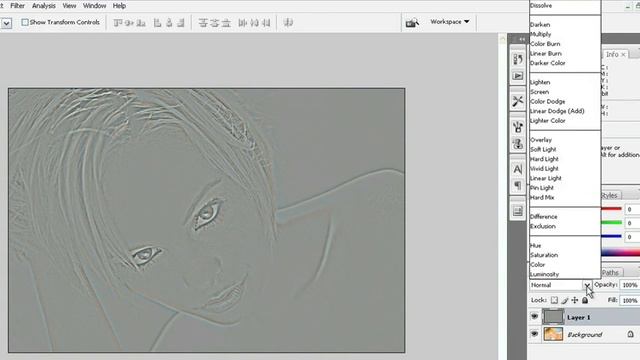
Task: Click Distribute Top Edges icon
Action: [203, 23]
